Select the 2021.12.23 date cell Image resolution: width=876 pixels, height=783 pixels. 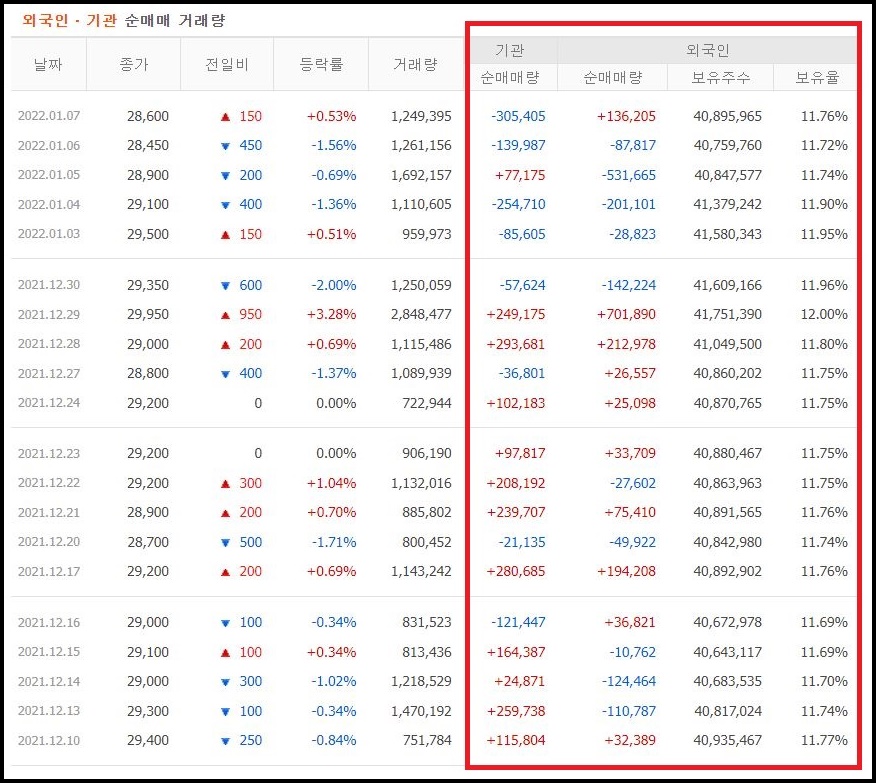49,453
